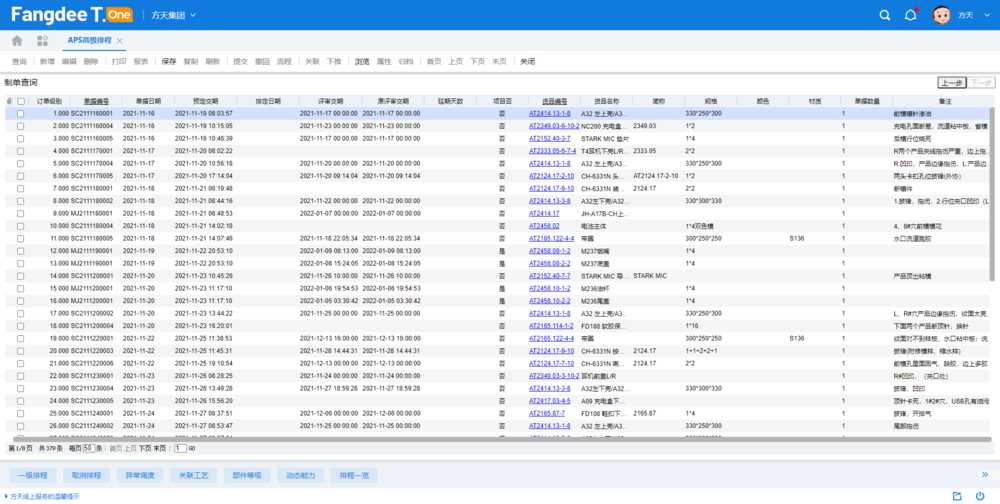
Task: Tick the checkbox for order SC2111170004
Action: 21,163
